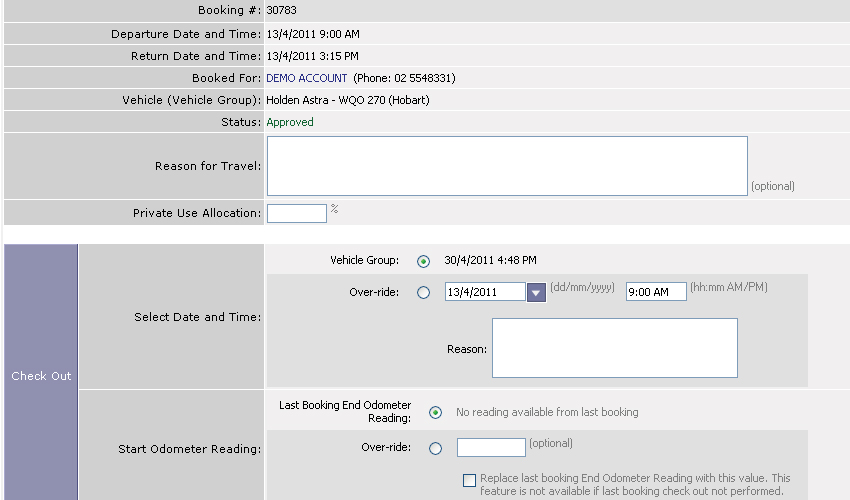Focus the override Reason text area
Image resolution: width=850 pixels, height=500 pixels.
[614, 348]
